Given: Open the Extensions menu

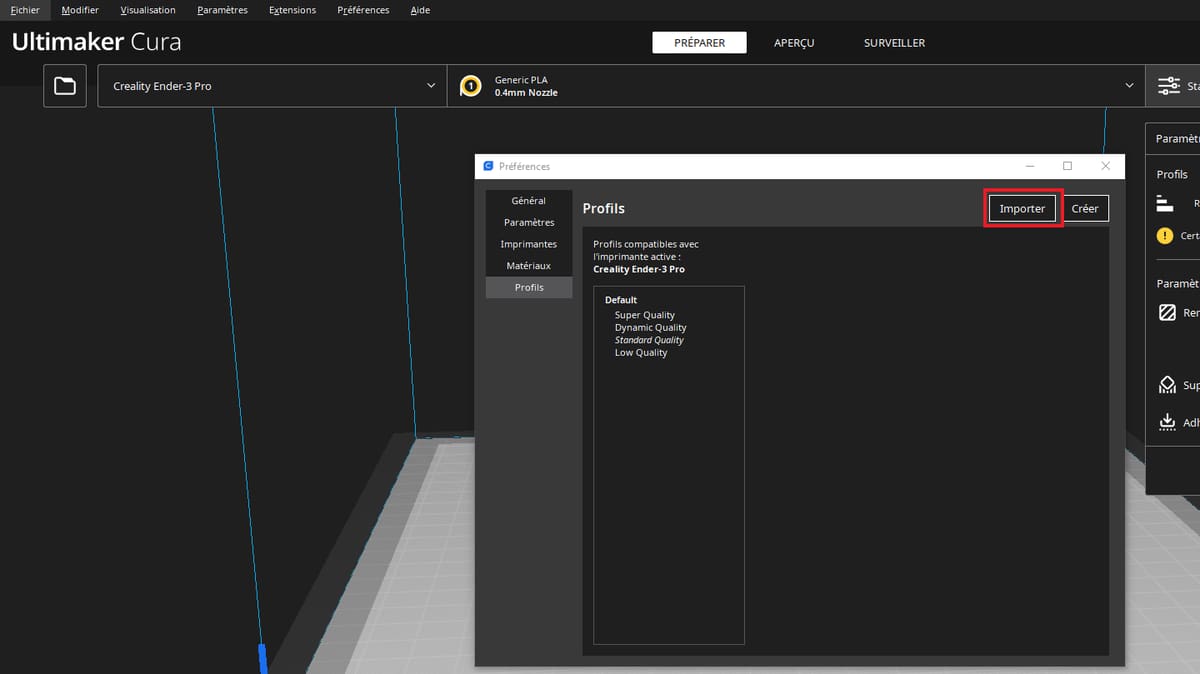Looking at the screenshot, I should pos(292,10).
